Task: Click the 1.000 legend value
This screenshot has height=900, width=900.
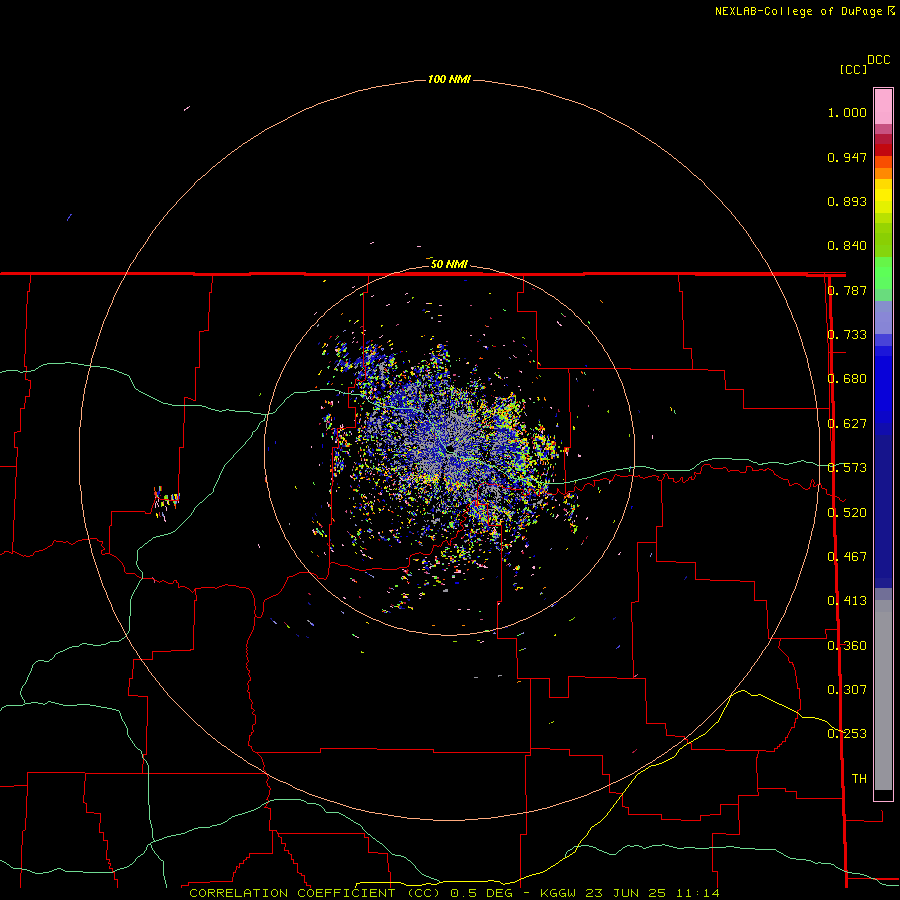Action: pyautogui.click(x=847, y=112)
